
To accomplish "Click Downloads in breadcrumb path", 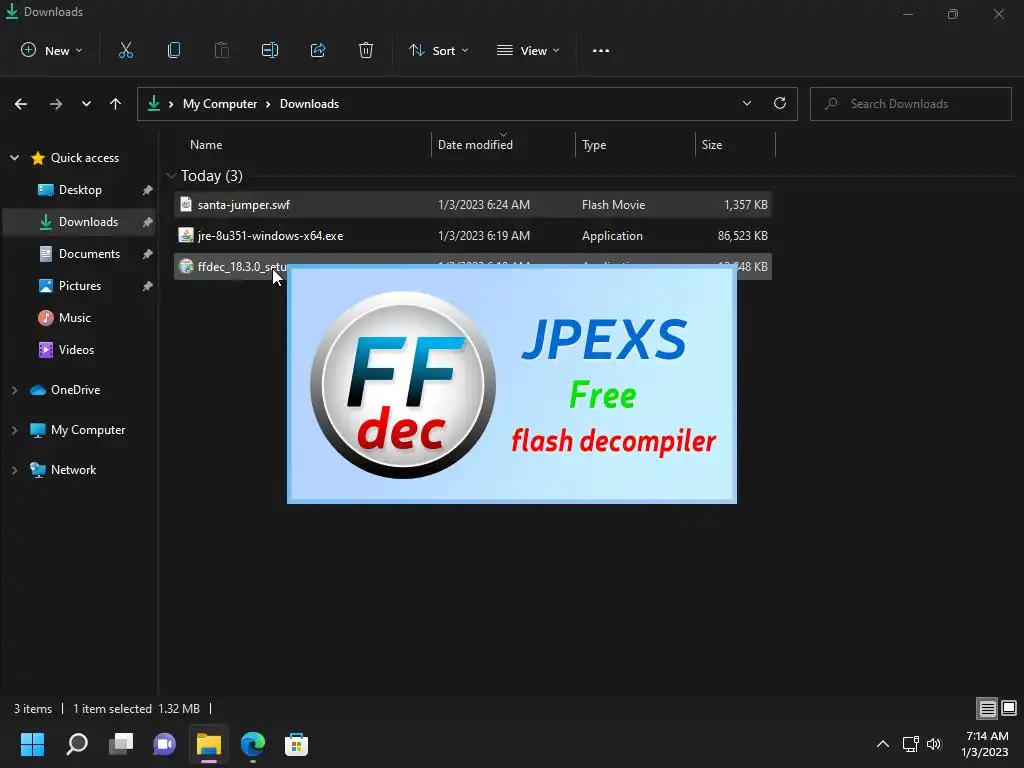I will pyautogui.click(x=310, y=104).
